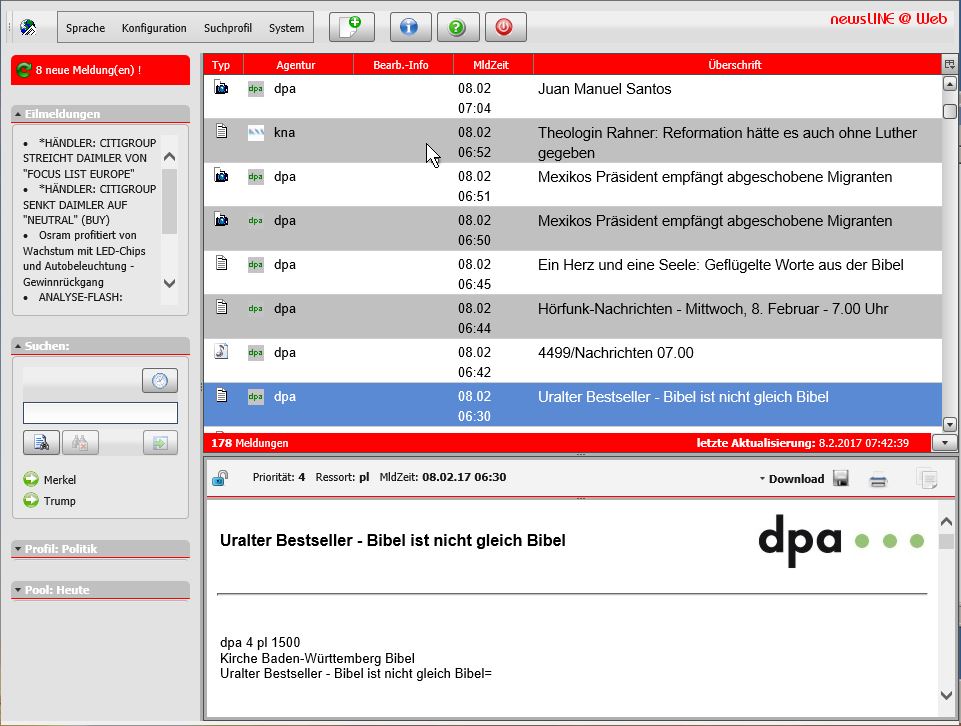Click the new document icon with green plus
This screenshot has width=961, height=726.
coord(351,27)
